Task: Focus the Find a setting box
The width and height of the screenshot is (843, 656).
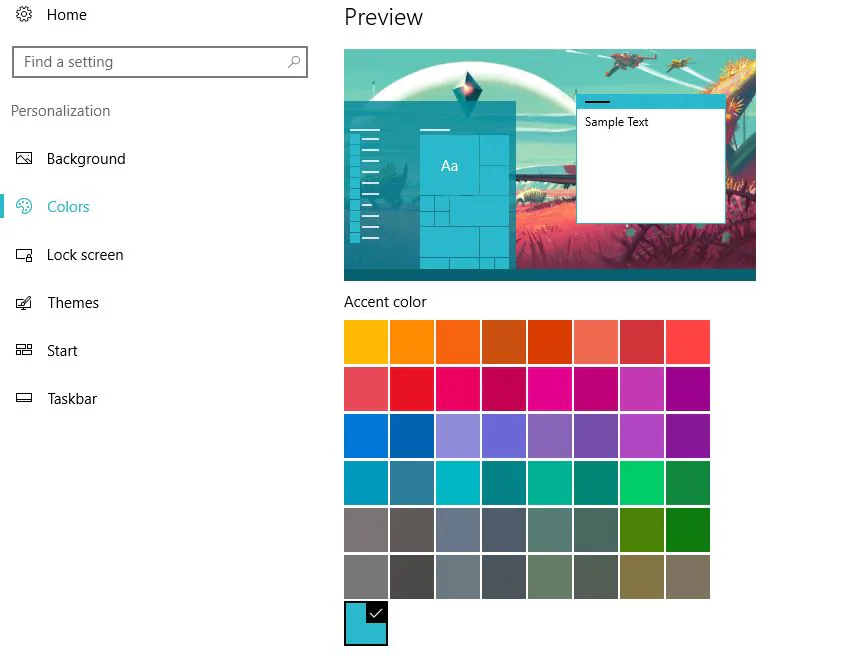Action: 160,62
